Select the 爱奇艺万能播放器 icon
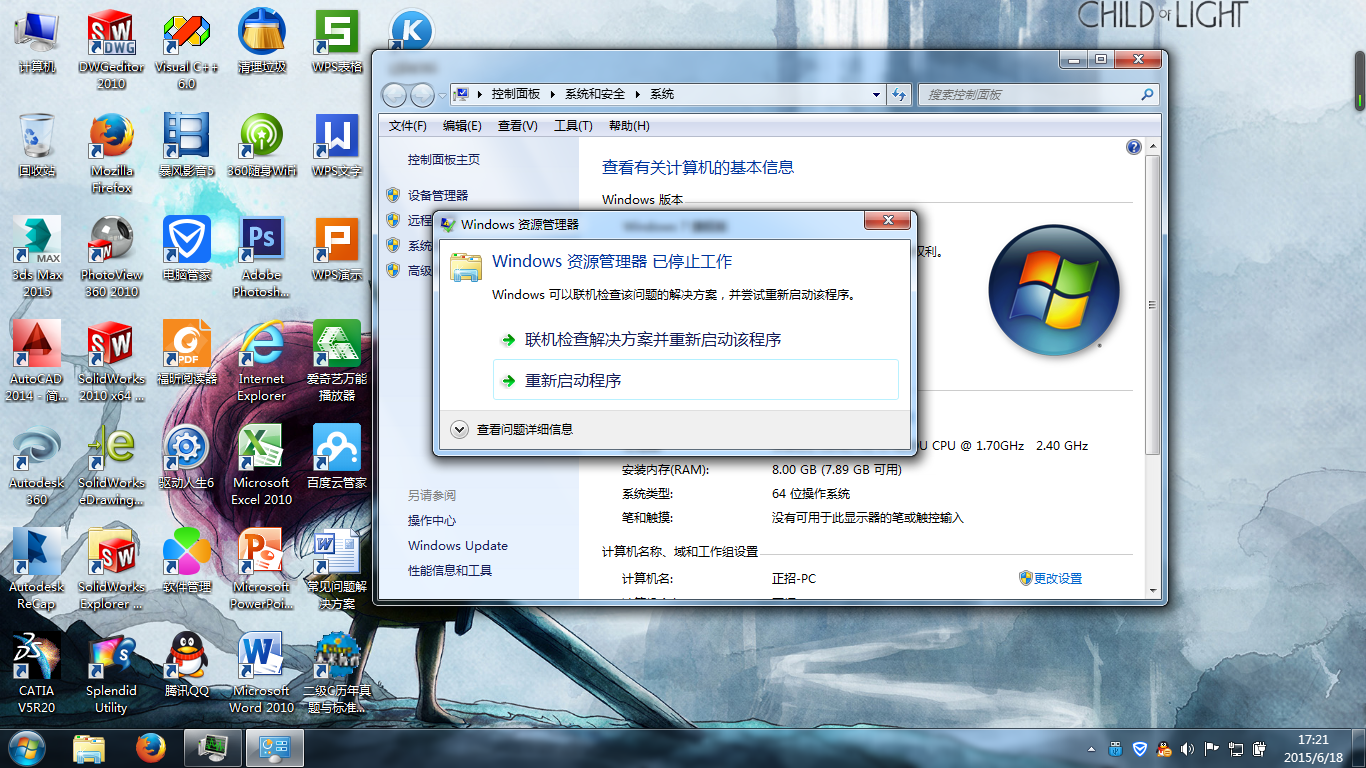The image size is (1366, 768). pos(337,362)
